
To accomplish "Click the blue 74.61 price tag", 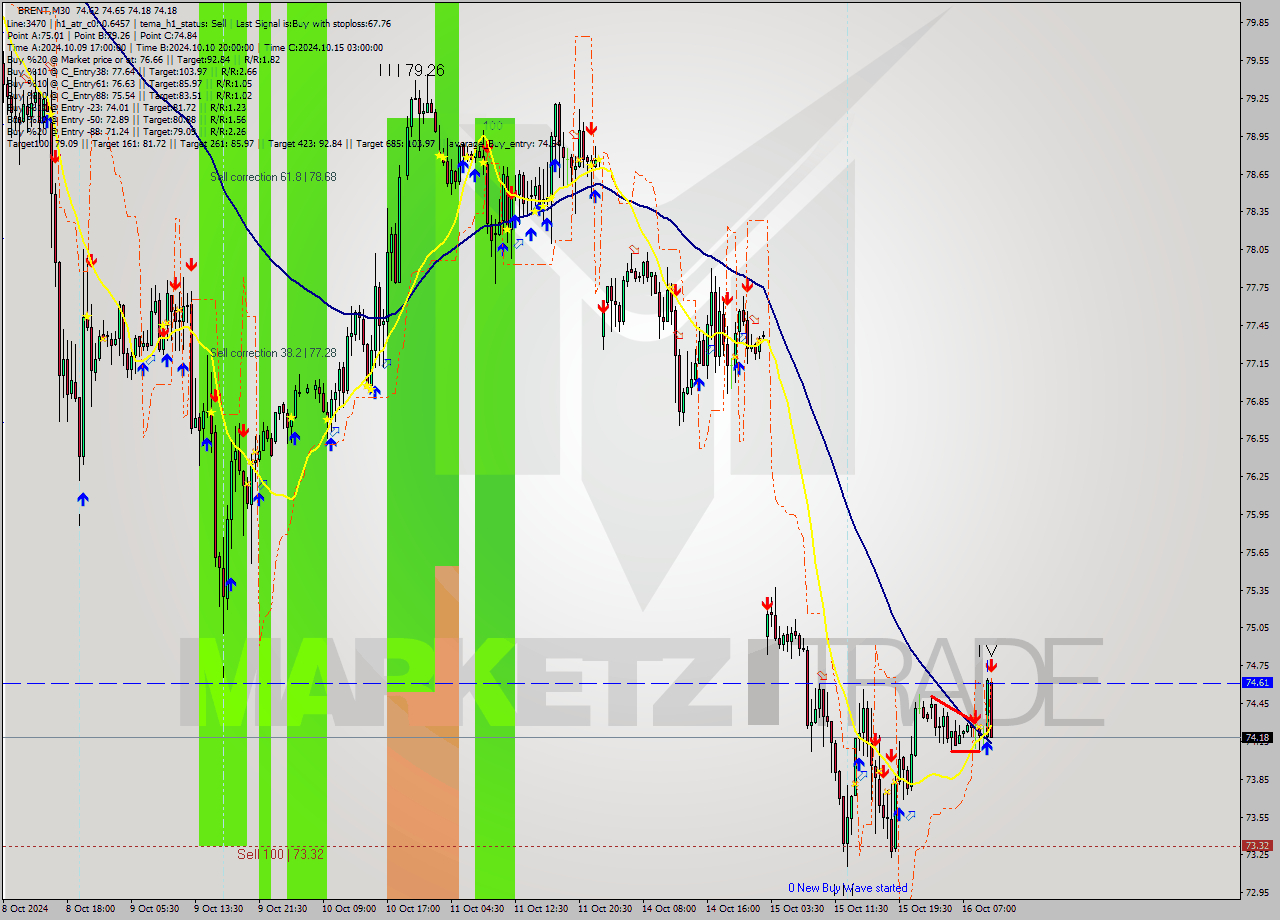I will pyautogui.click(x=1257, y=682).
